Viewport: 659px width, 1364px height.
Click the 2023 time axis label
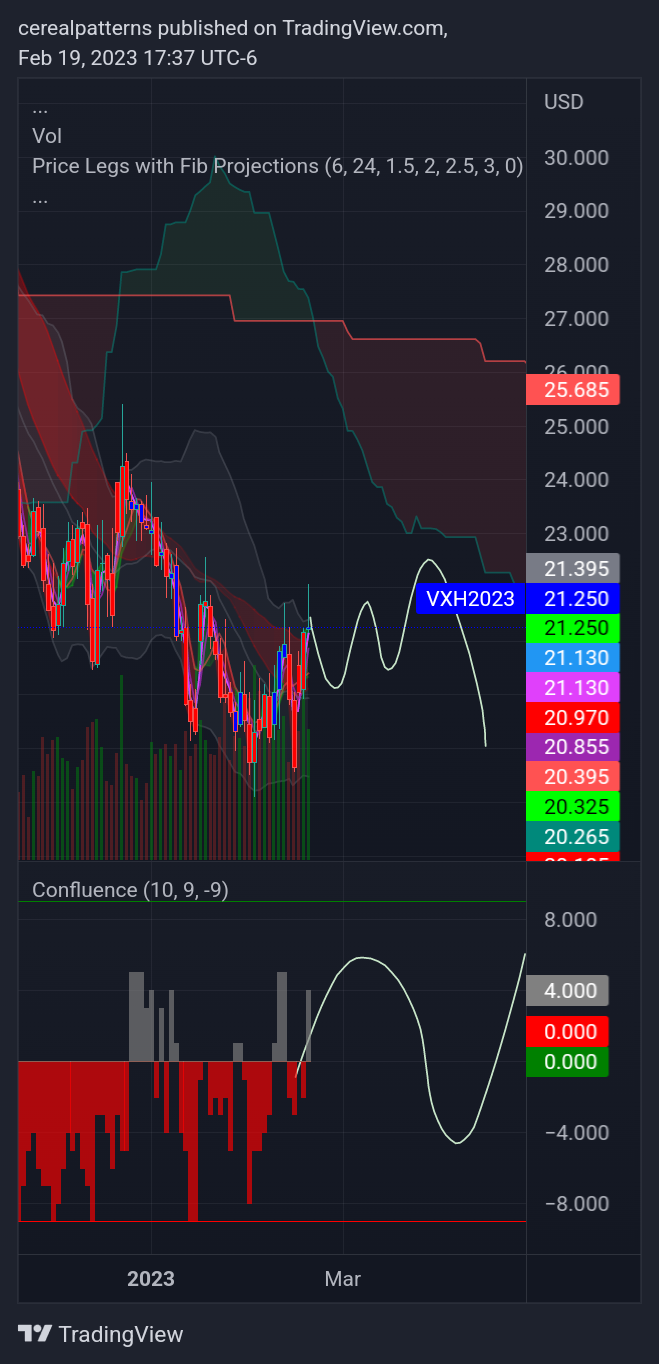pos(151,1279)
